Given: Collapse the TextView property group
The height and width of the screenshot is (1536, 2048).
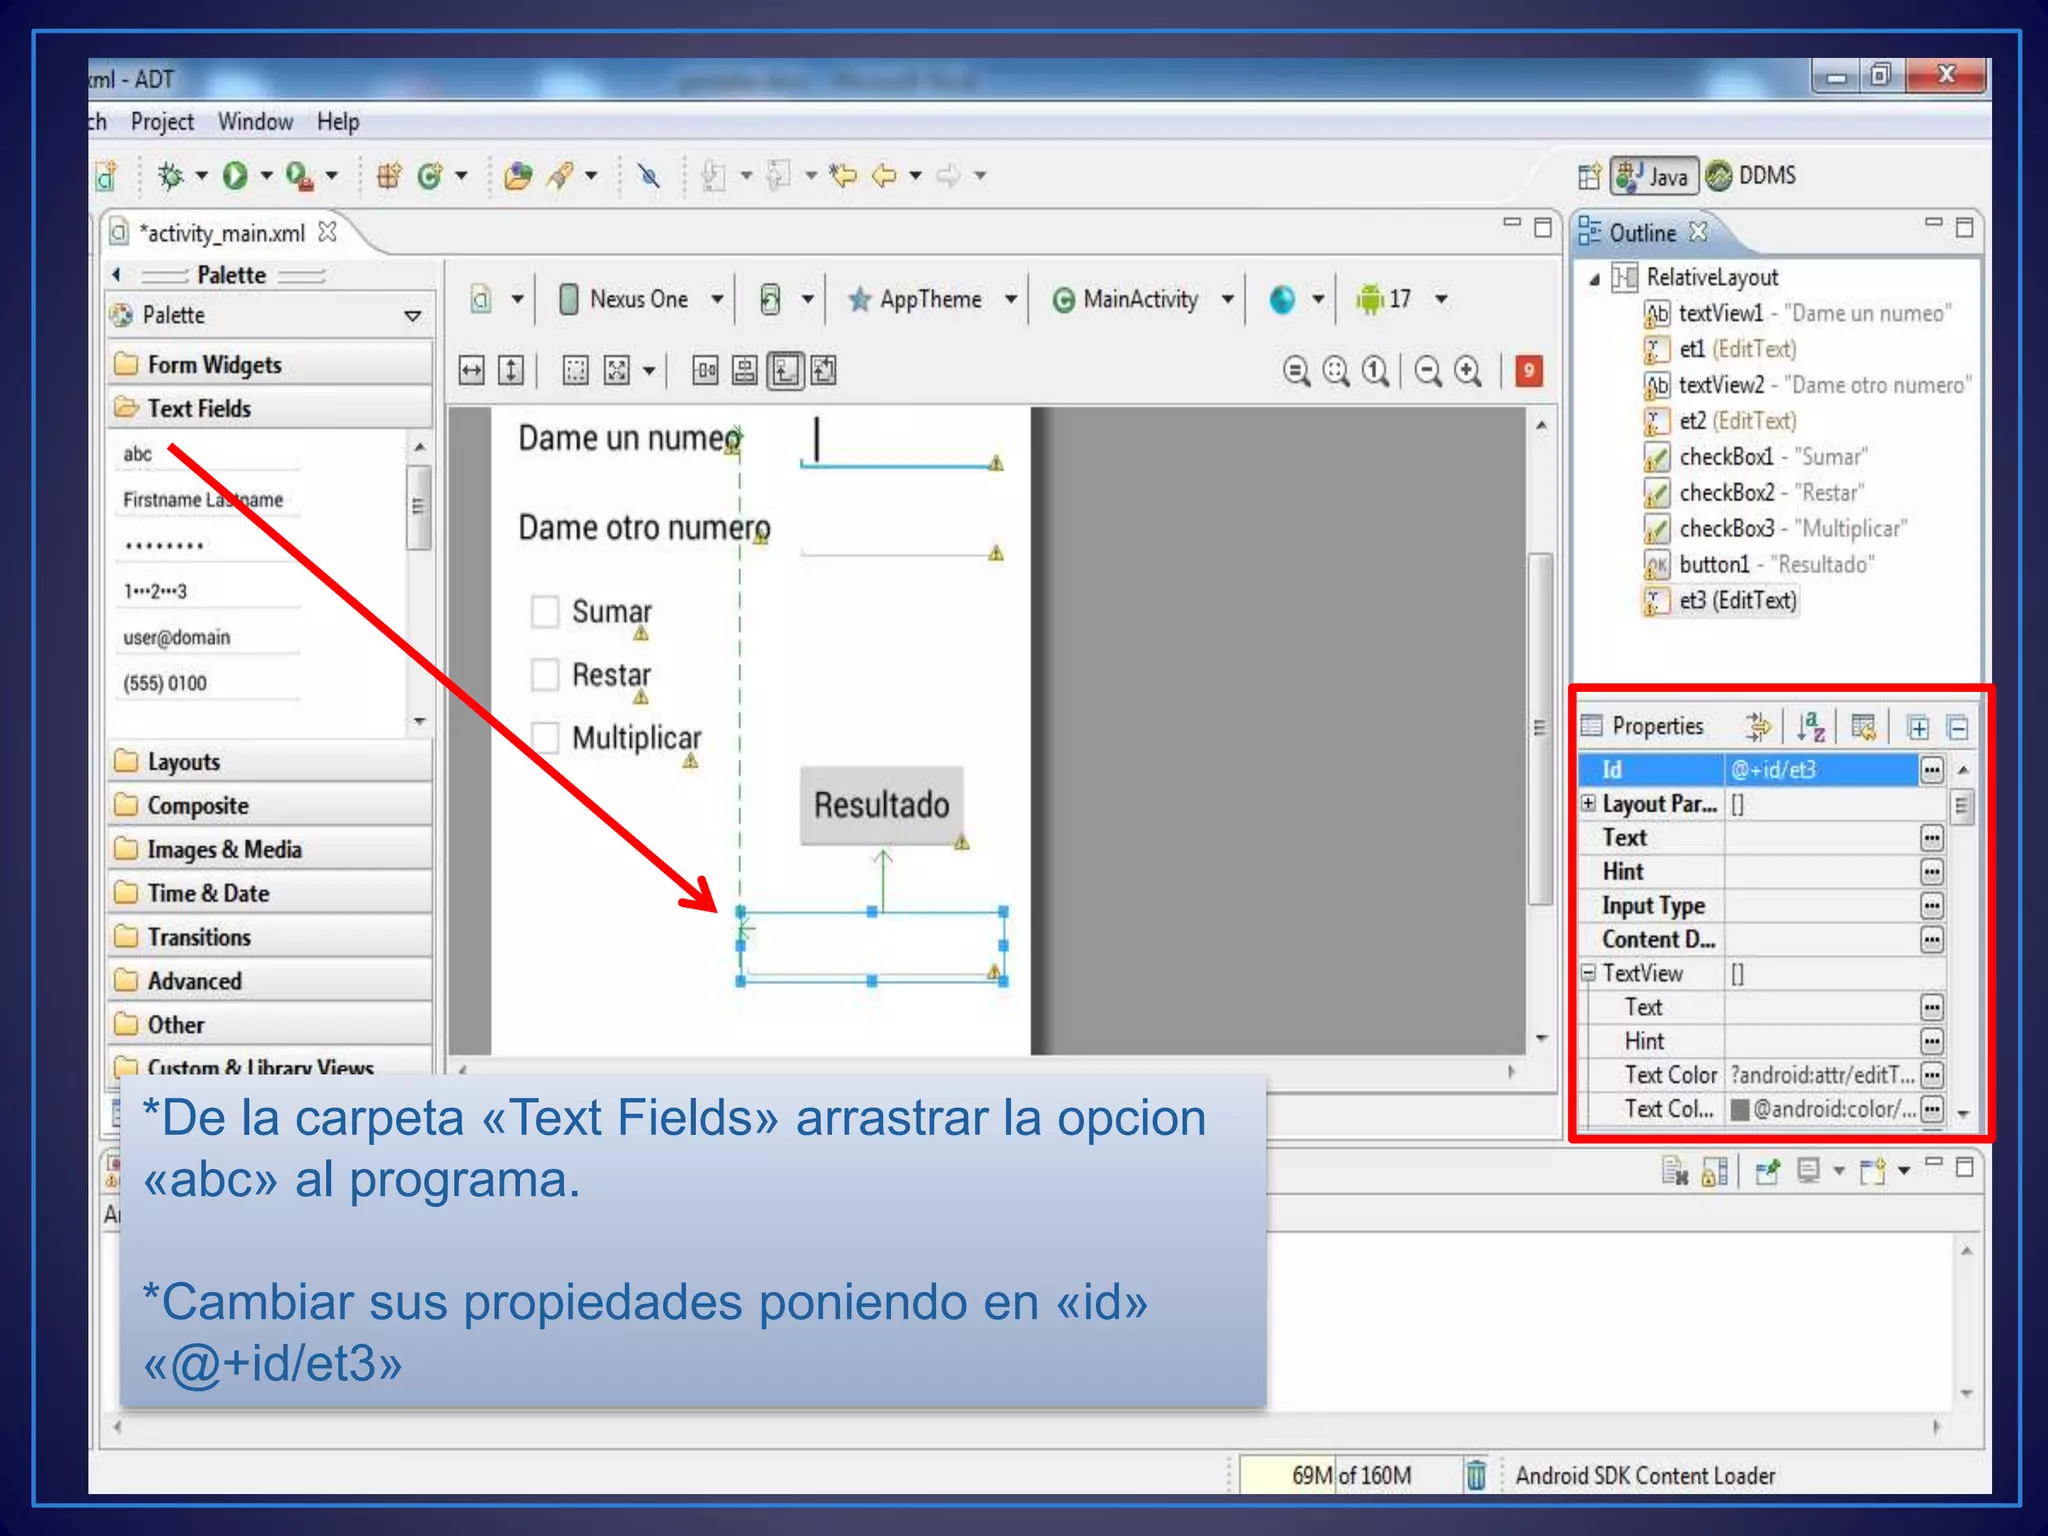Looking at the screenshot, I should [x=1588, y=973].
